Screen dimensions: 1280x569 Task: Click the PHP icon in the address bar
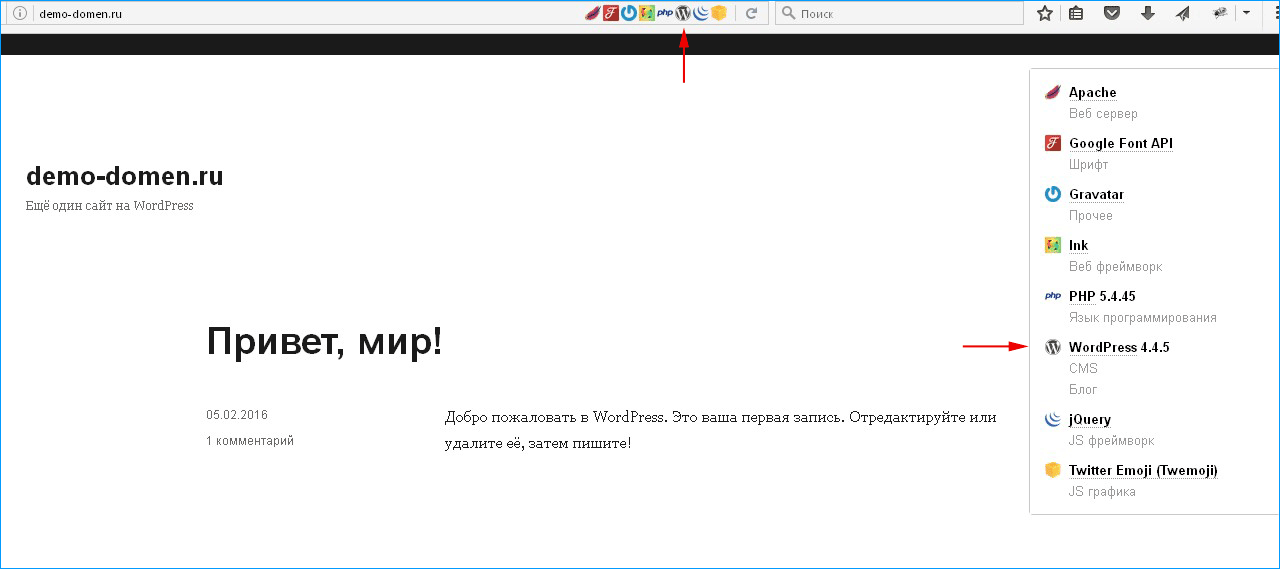[x=665, y=13]
